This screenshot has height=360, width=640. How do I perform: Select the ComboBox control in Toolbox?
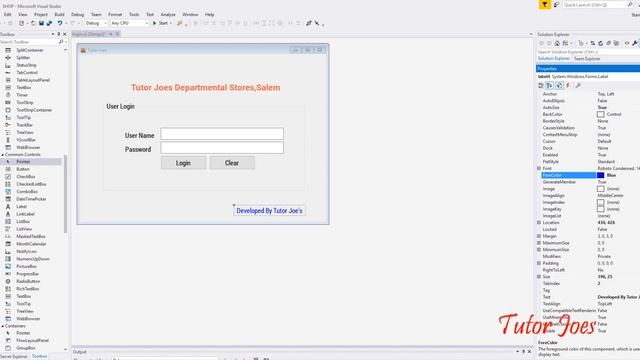pyautogui.click(x=27, y=191)
